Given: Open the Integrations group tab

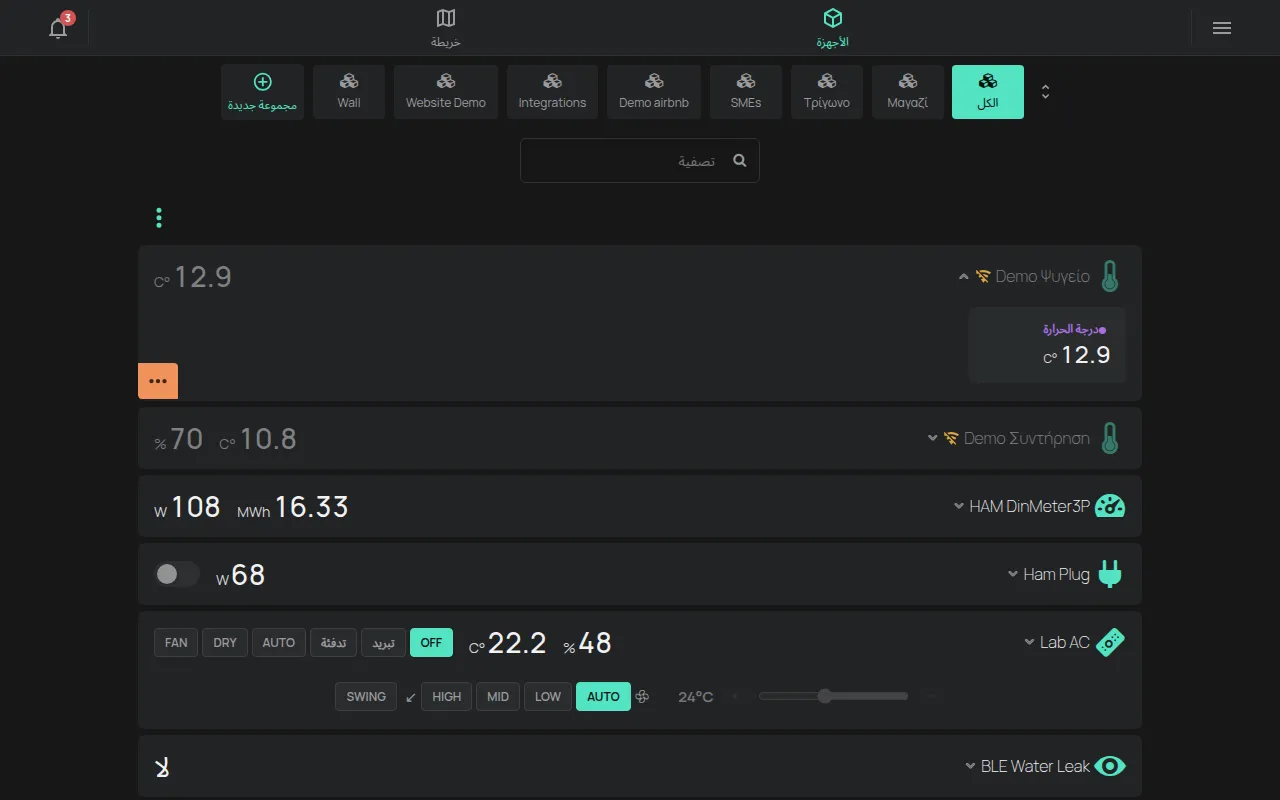Looking at the screenshot, I should pyautogui.click(x=552, y=92).
